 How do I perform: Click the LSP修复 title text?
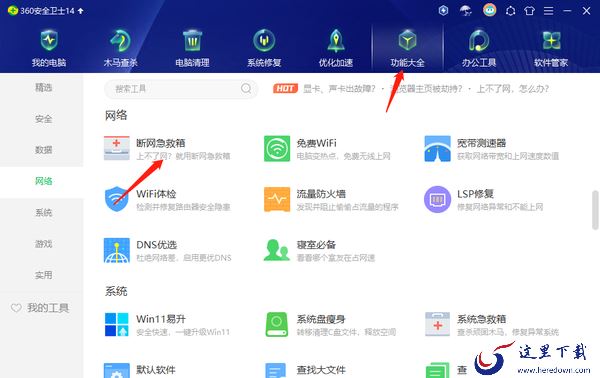(x=475, y=194)
